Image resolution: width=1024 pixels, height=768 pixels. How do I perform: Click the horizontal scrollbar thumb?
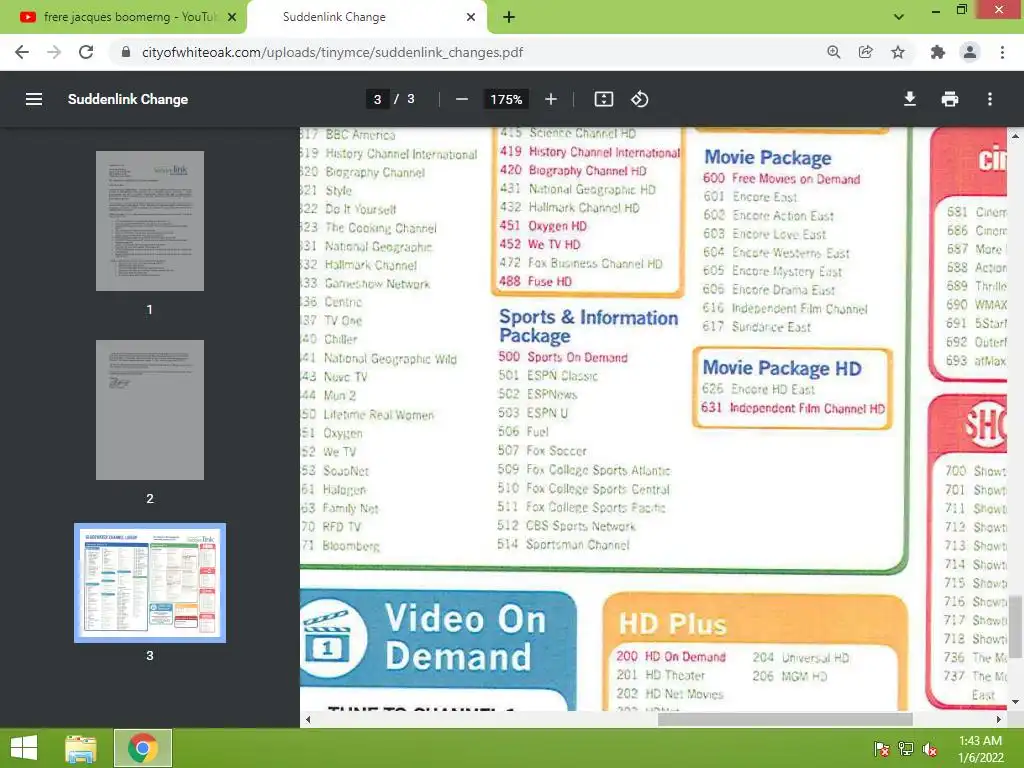pos(785,719)
